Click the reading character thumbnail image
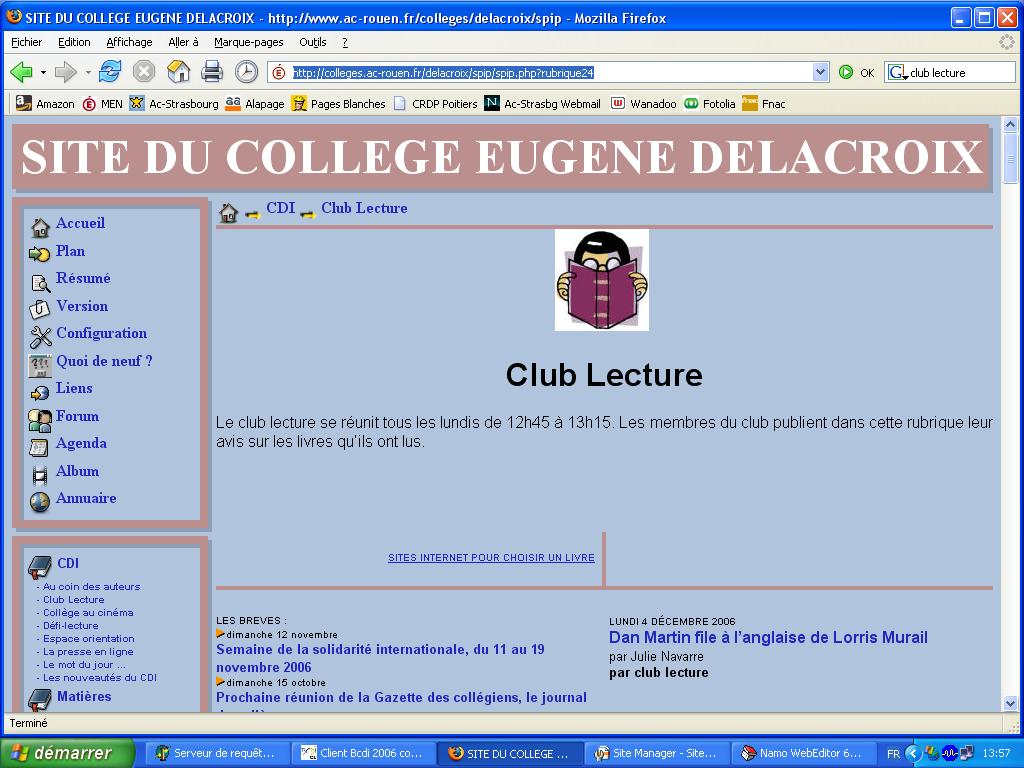This screenshot has height=768, width=1024. [x=601, y=280]
